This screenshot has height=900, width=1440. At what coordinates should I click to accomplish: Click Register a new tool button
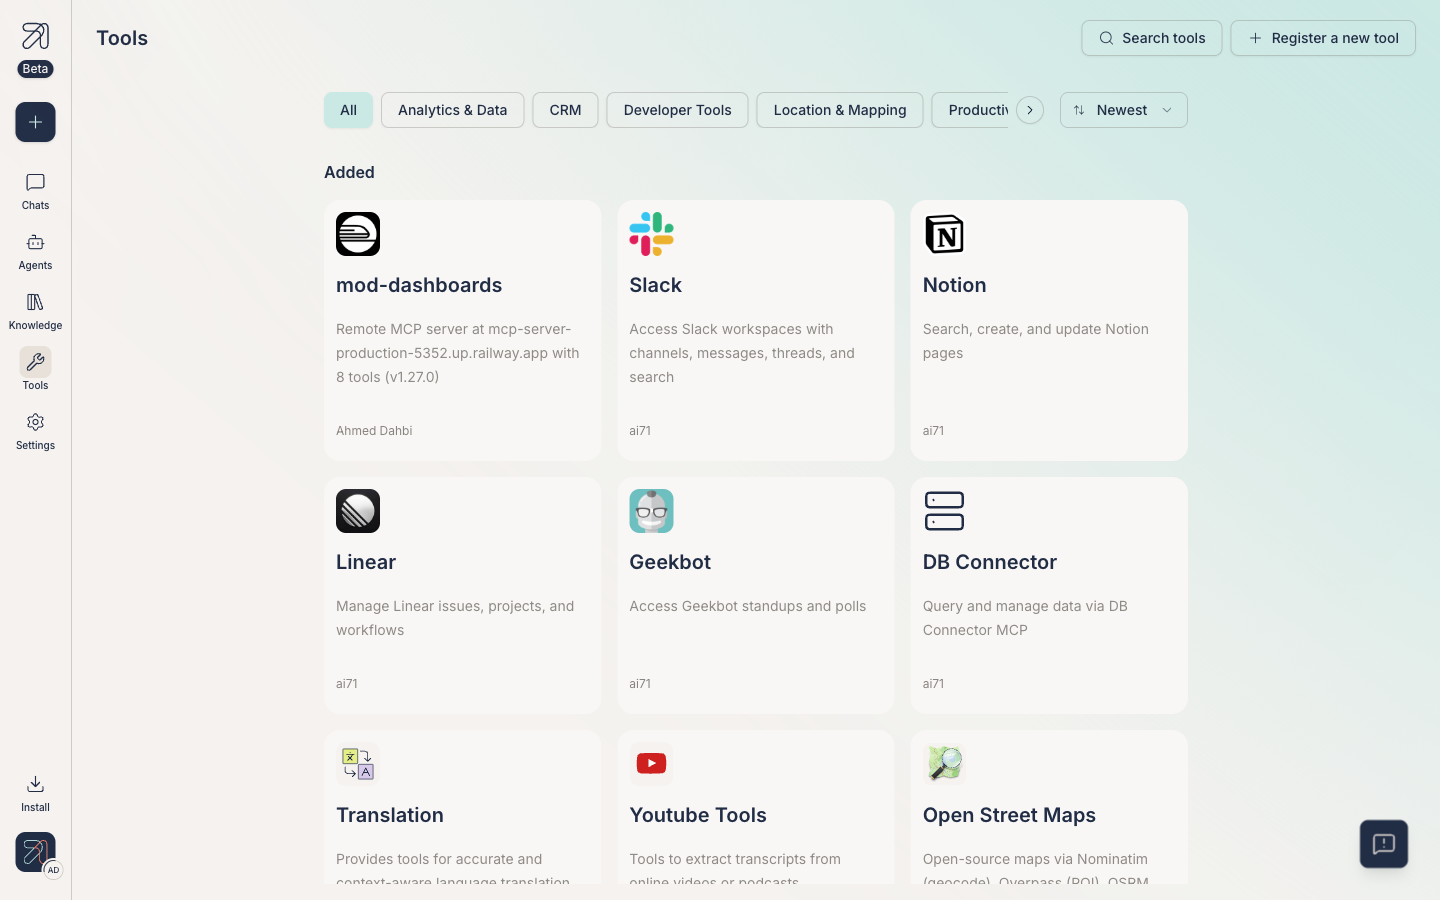1323,38
